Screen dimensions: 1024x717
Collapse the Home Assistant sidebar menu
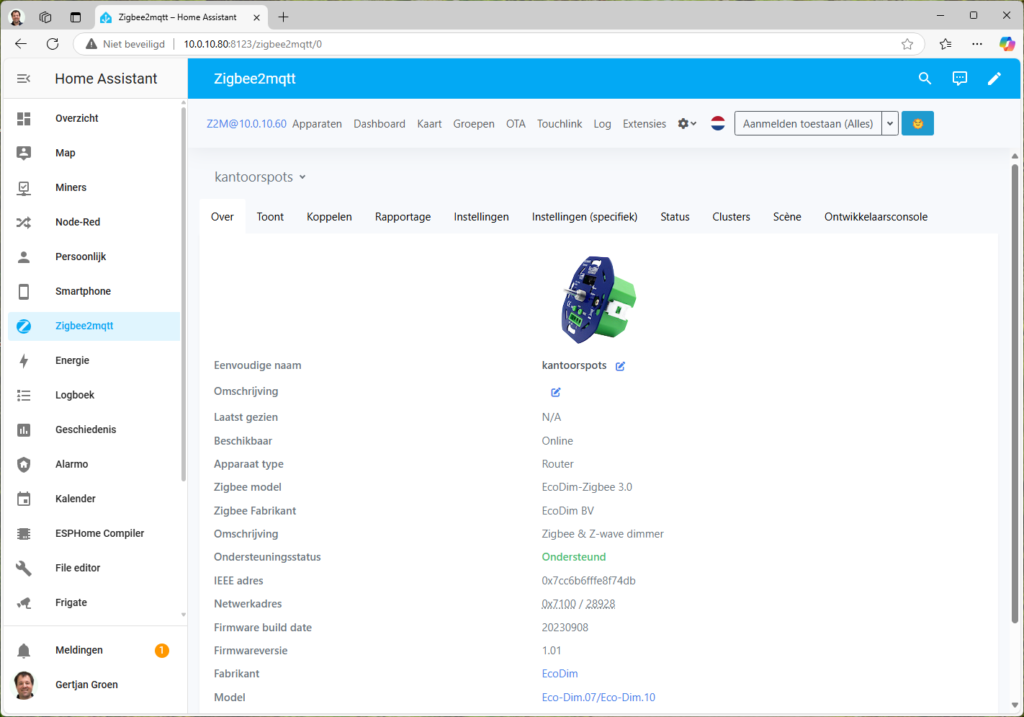click(24, 79)
